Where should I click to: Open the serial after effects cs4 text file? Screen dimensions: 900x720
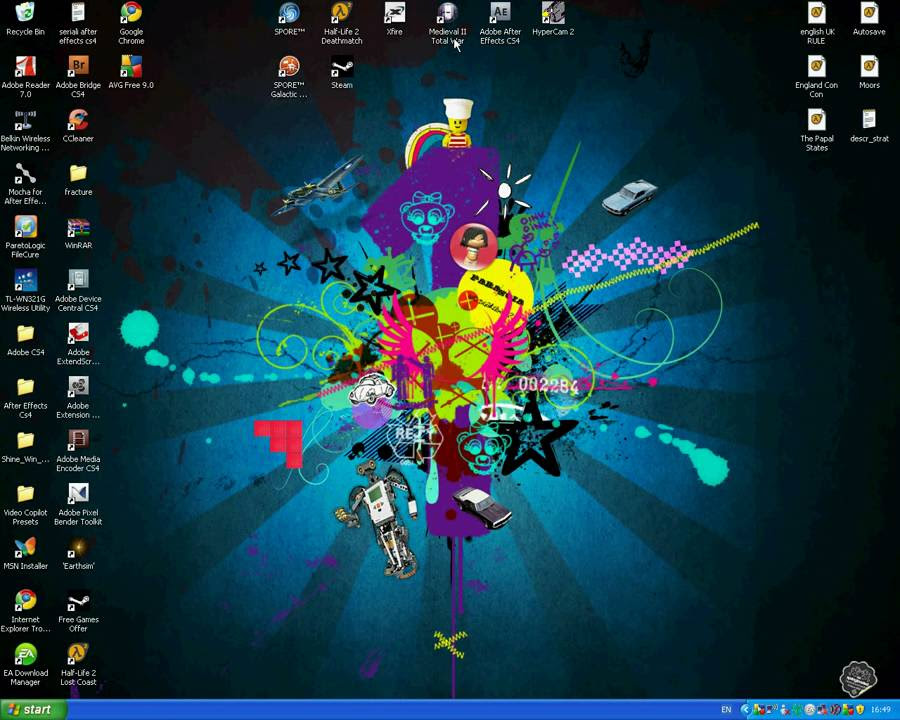pos(78,13)
